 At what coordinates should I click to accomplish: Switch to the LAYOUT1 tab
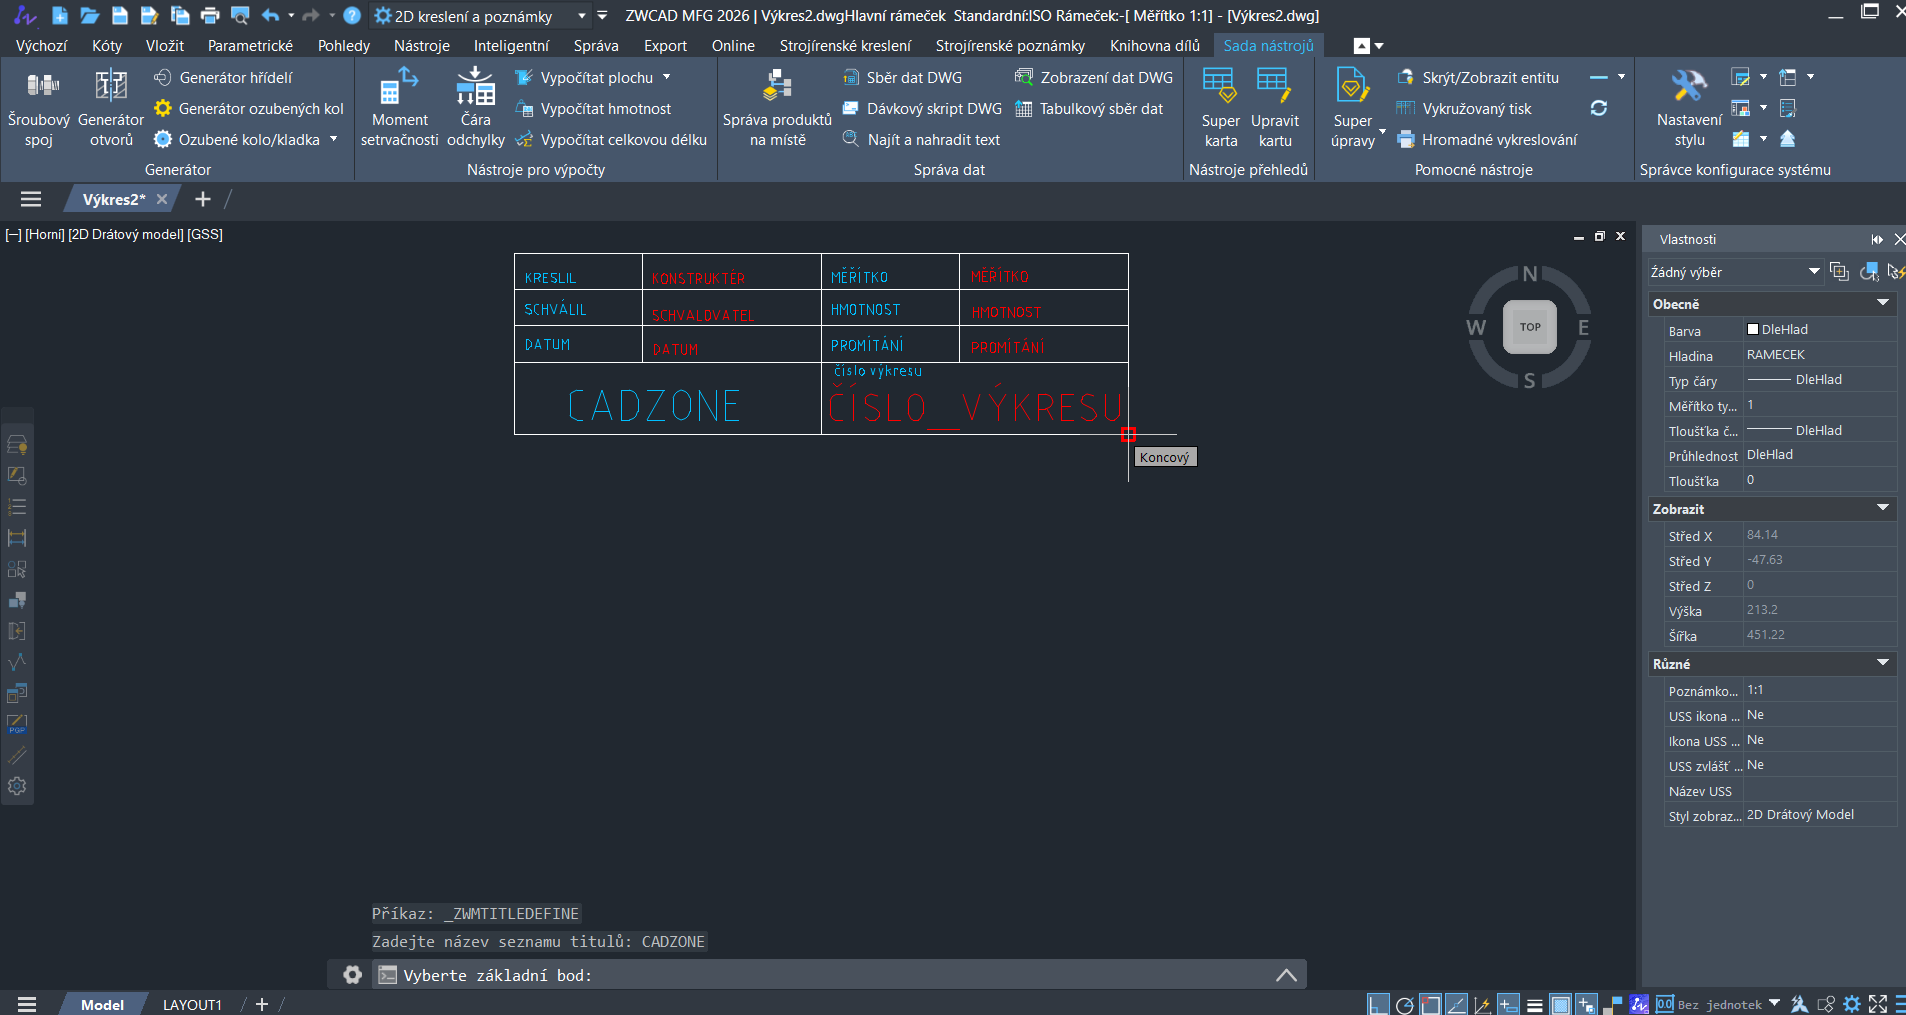tap(192, 1004)
